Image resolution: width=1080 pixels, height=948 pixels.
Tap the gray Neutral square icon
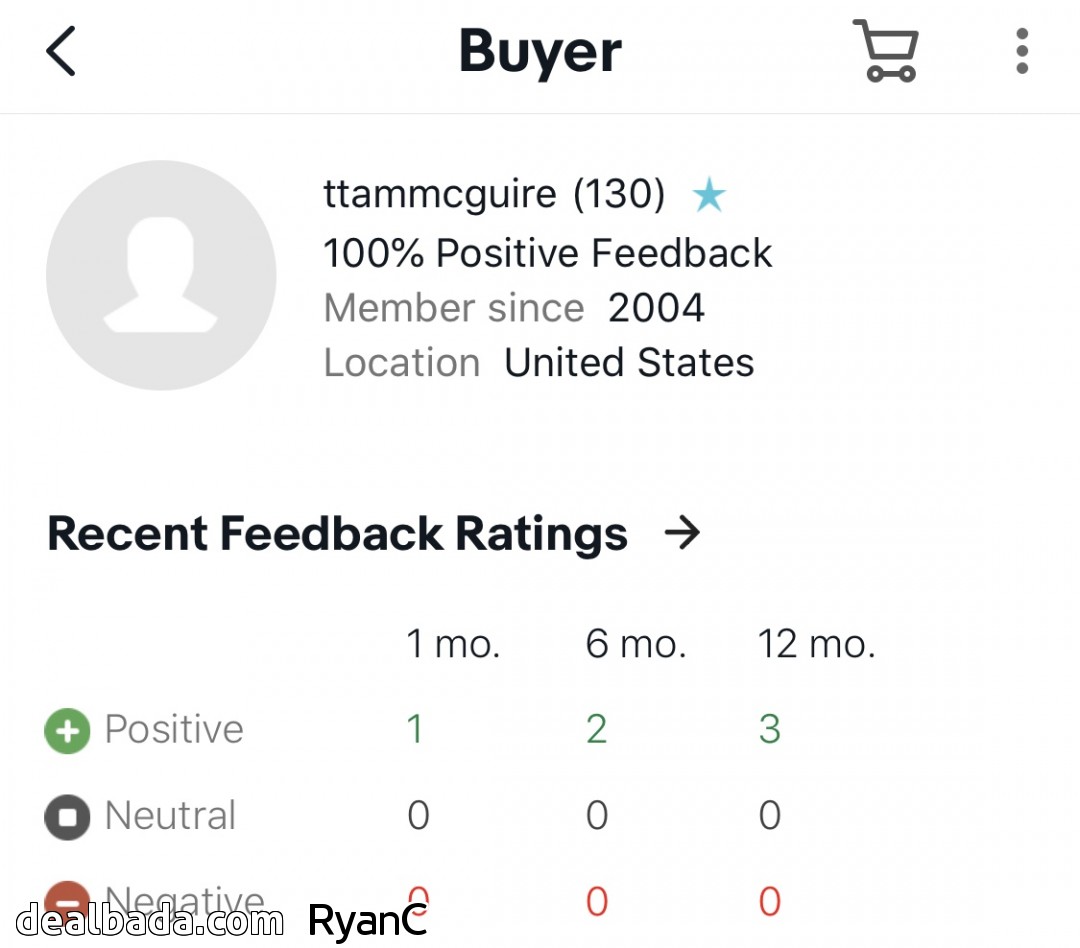tap(67, 817)
